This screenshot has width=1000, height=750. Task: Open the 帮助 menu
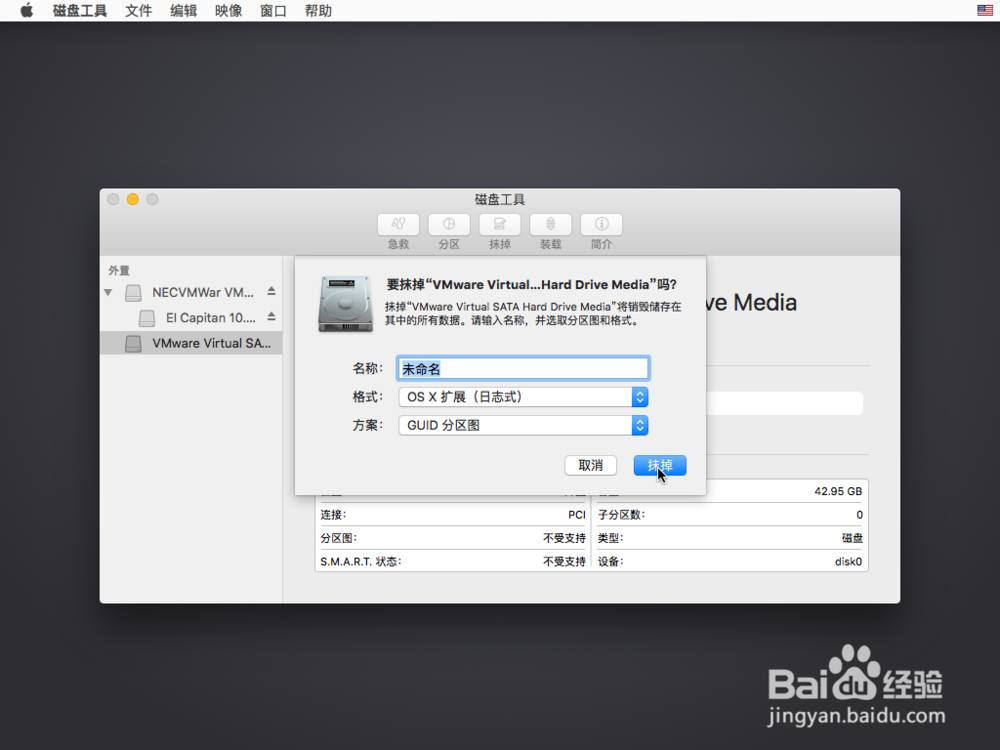(318, 11)
